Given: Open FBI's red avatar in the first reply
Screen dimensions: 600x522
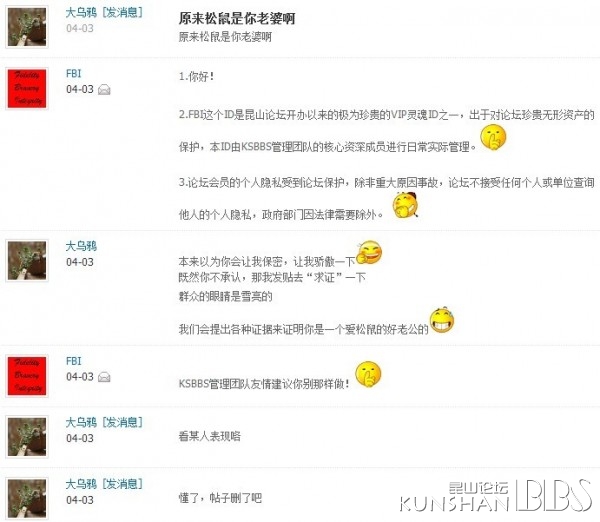Looking at the screenshot, I should pos(27,89).
